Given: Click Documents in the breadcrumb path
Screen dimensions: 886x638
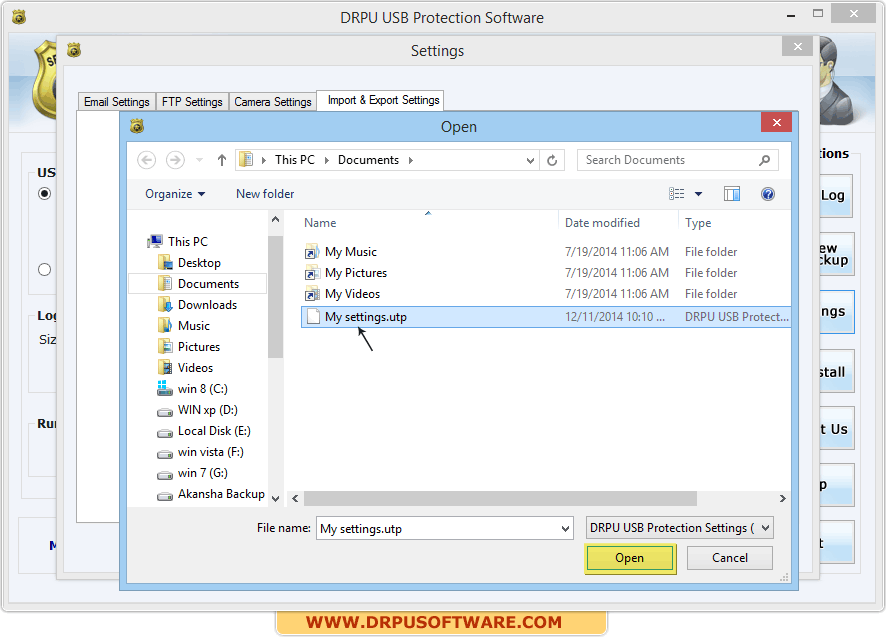Looking at the screenshot, I should 368,160.
